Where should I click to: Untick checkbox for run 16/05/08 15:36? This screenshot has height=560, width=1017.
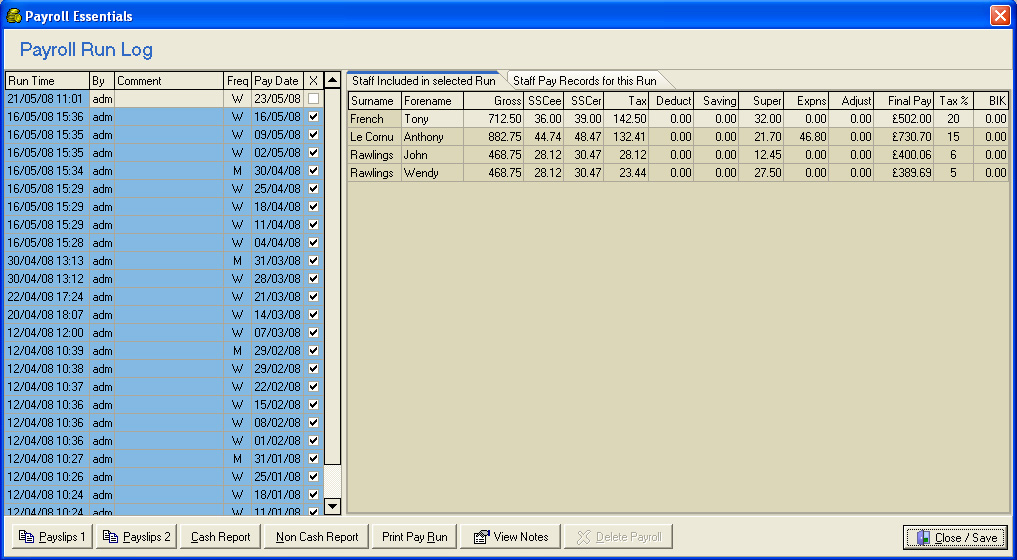314,117
